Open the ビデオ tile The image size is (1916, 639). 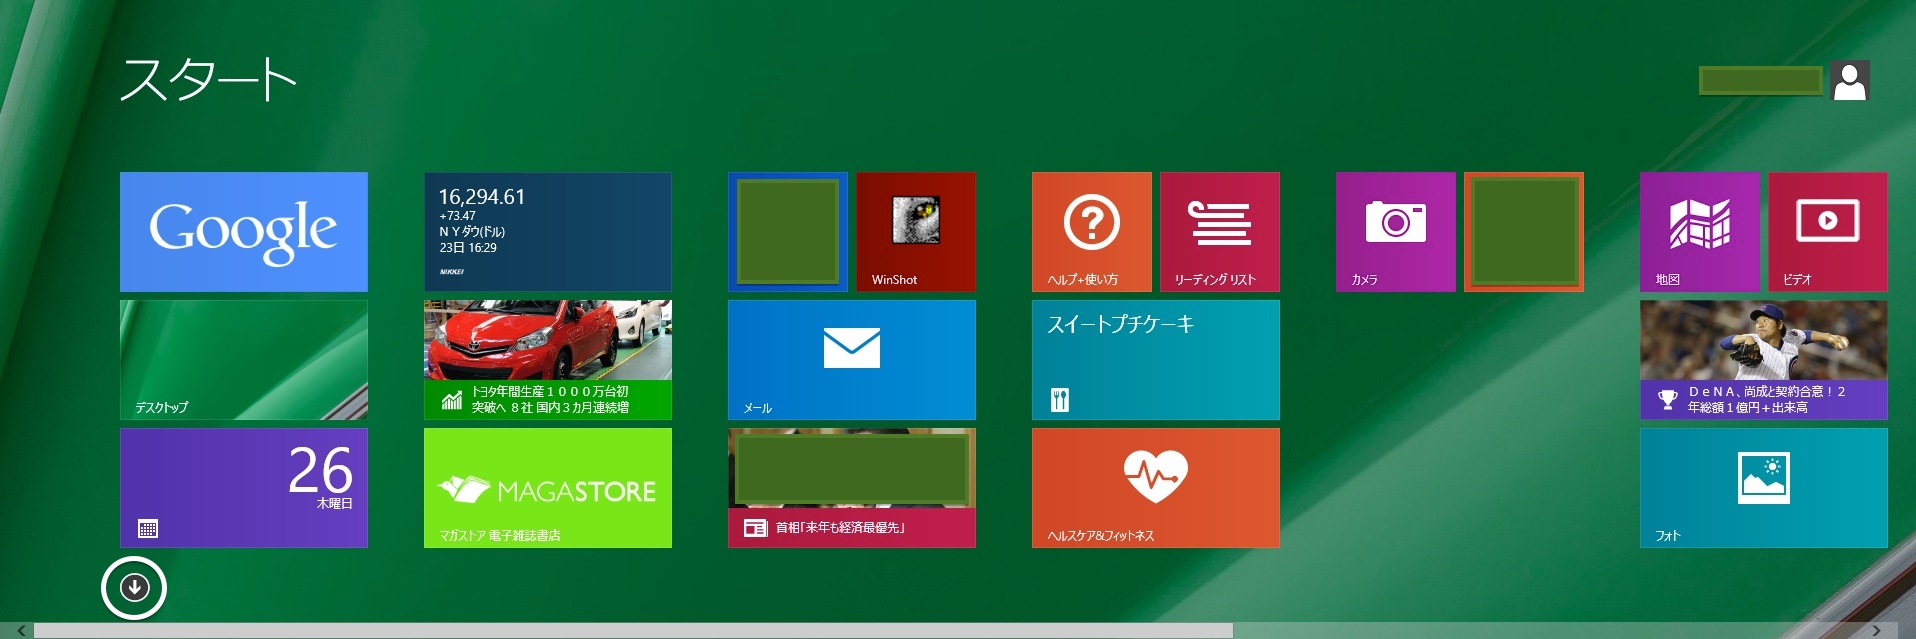point(1828,232)
